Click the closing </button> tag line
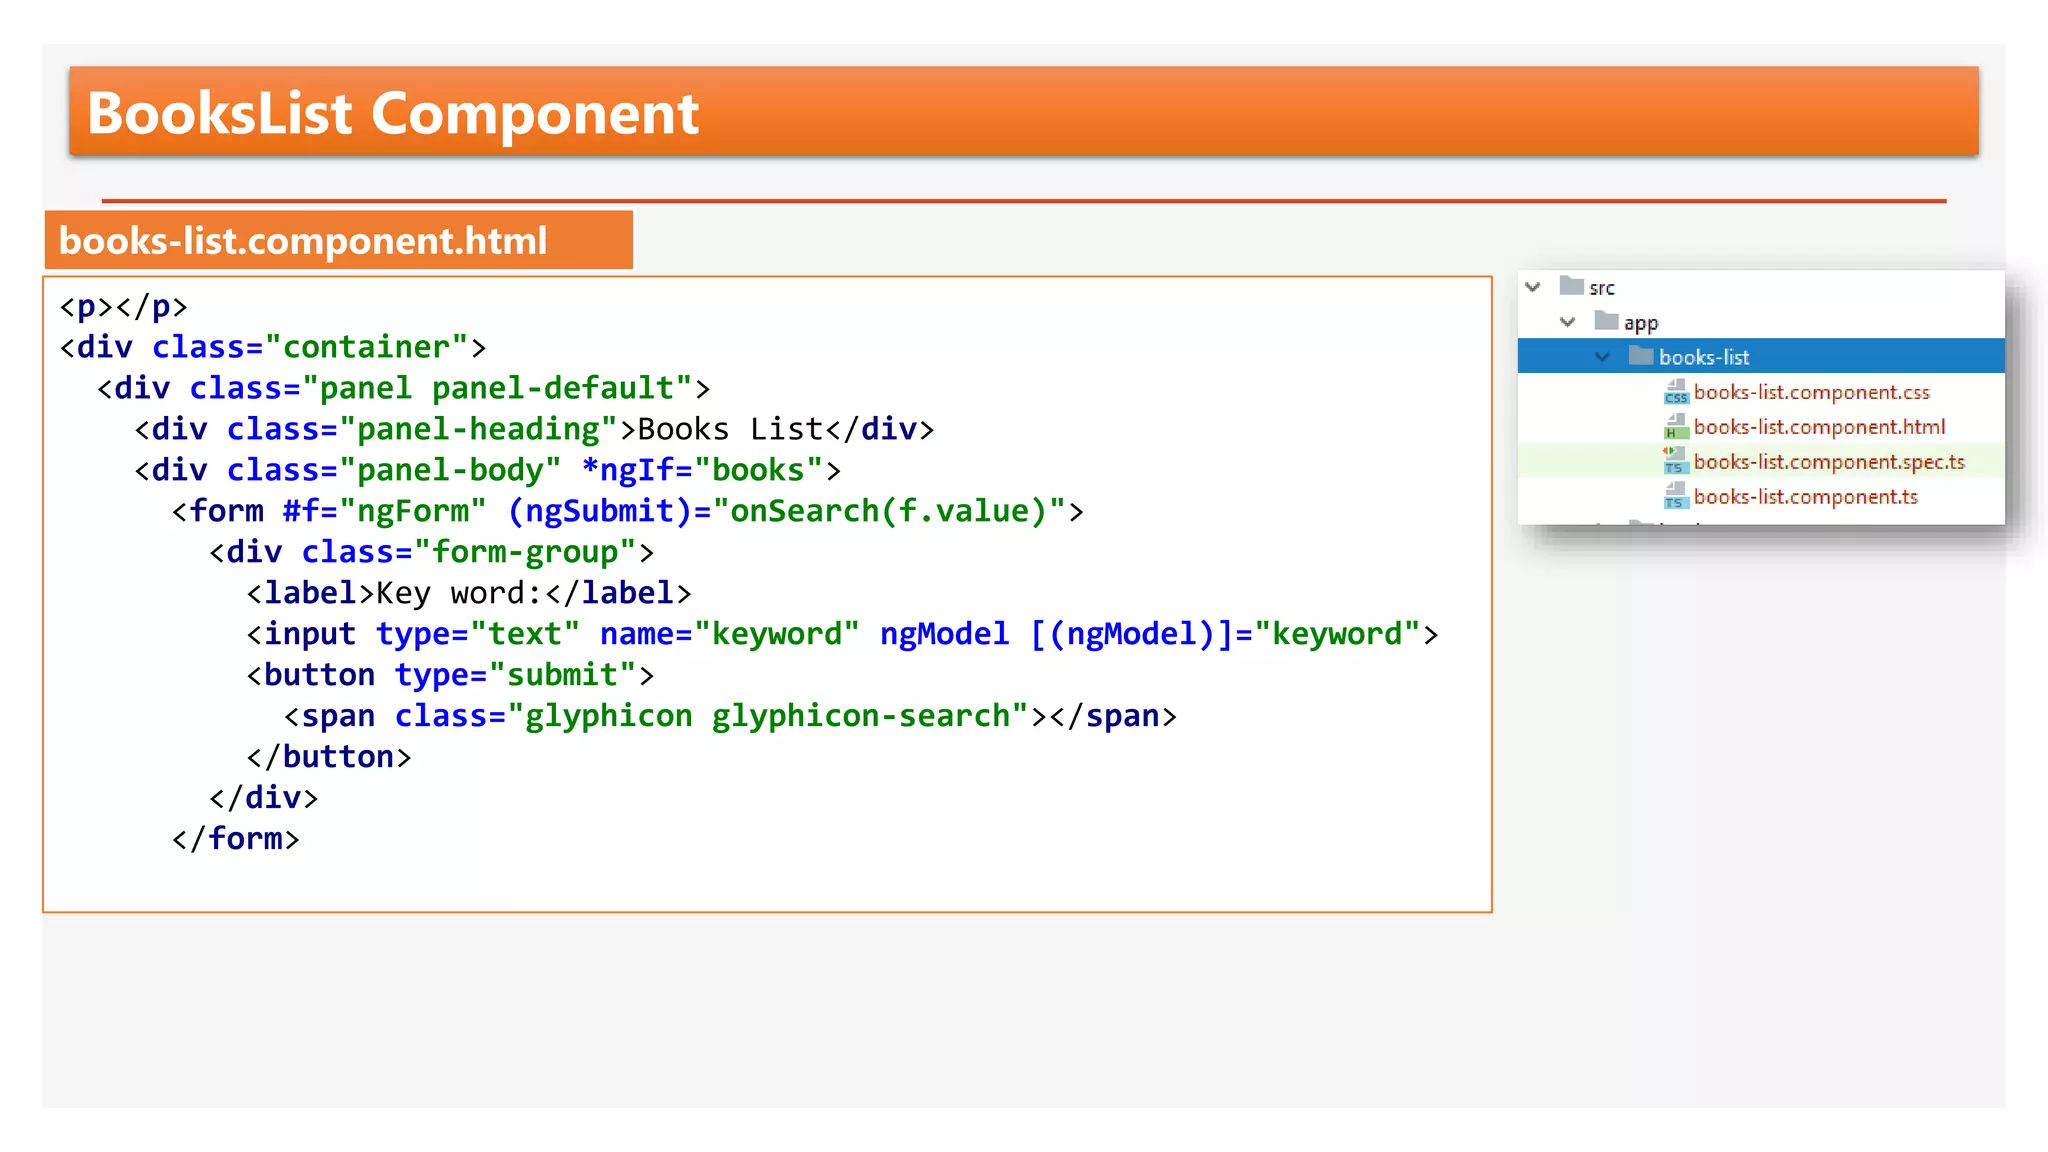 pos(329,757)
